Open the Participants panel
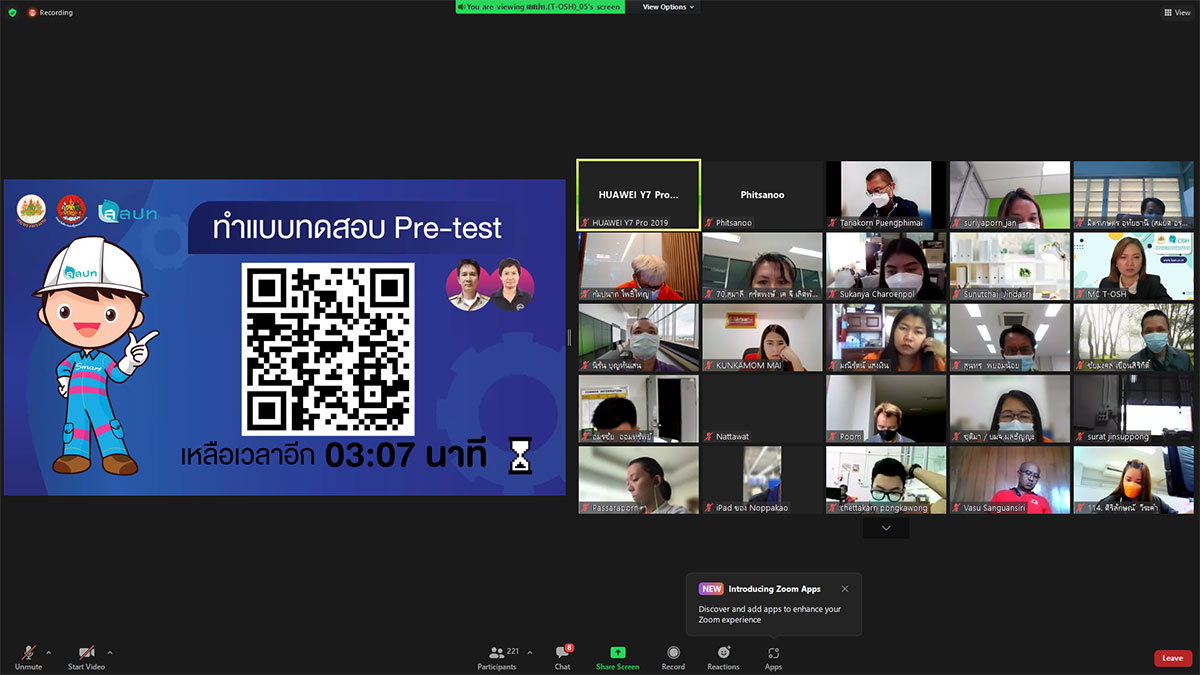This screenshot has height=675, width=1200. pos(497,656)
